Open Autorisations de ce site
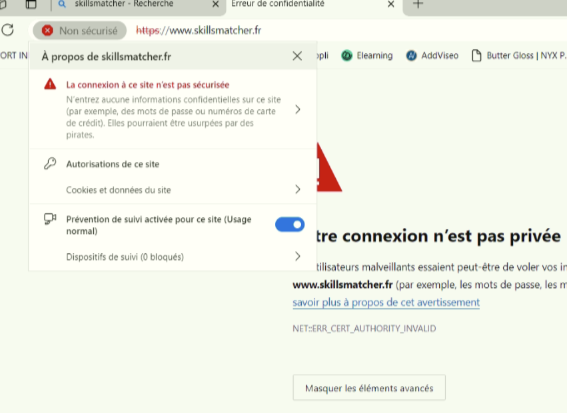This screenshot has height=413, width=567. pos(112,164)
